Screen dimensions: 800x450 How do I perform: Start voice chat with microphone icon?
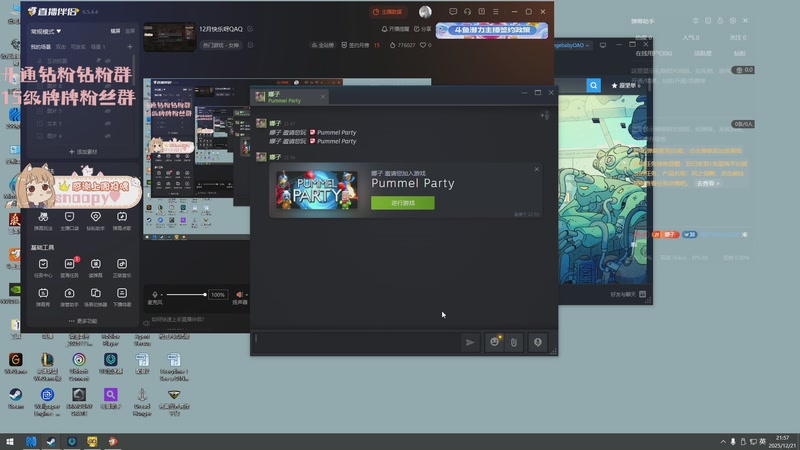click(538, 342)
